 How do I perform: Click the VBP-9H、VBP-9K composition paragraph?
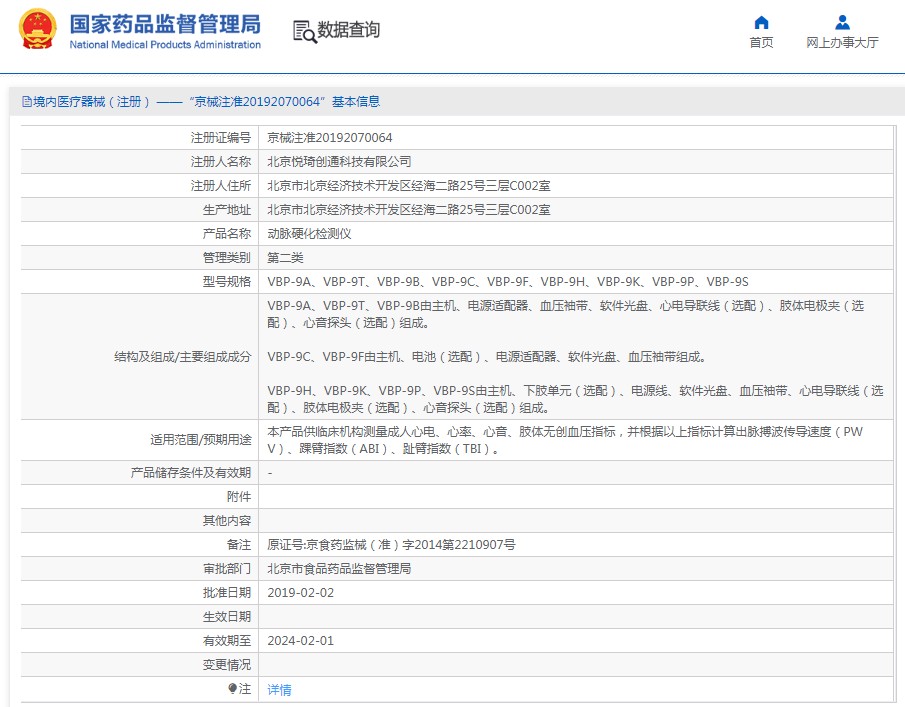tap(575, 399)
